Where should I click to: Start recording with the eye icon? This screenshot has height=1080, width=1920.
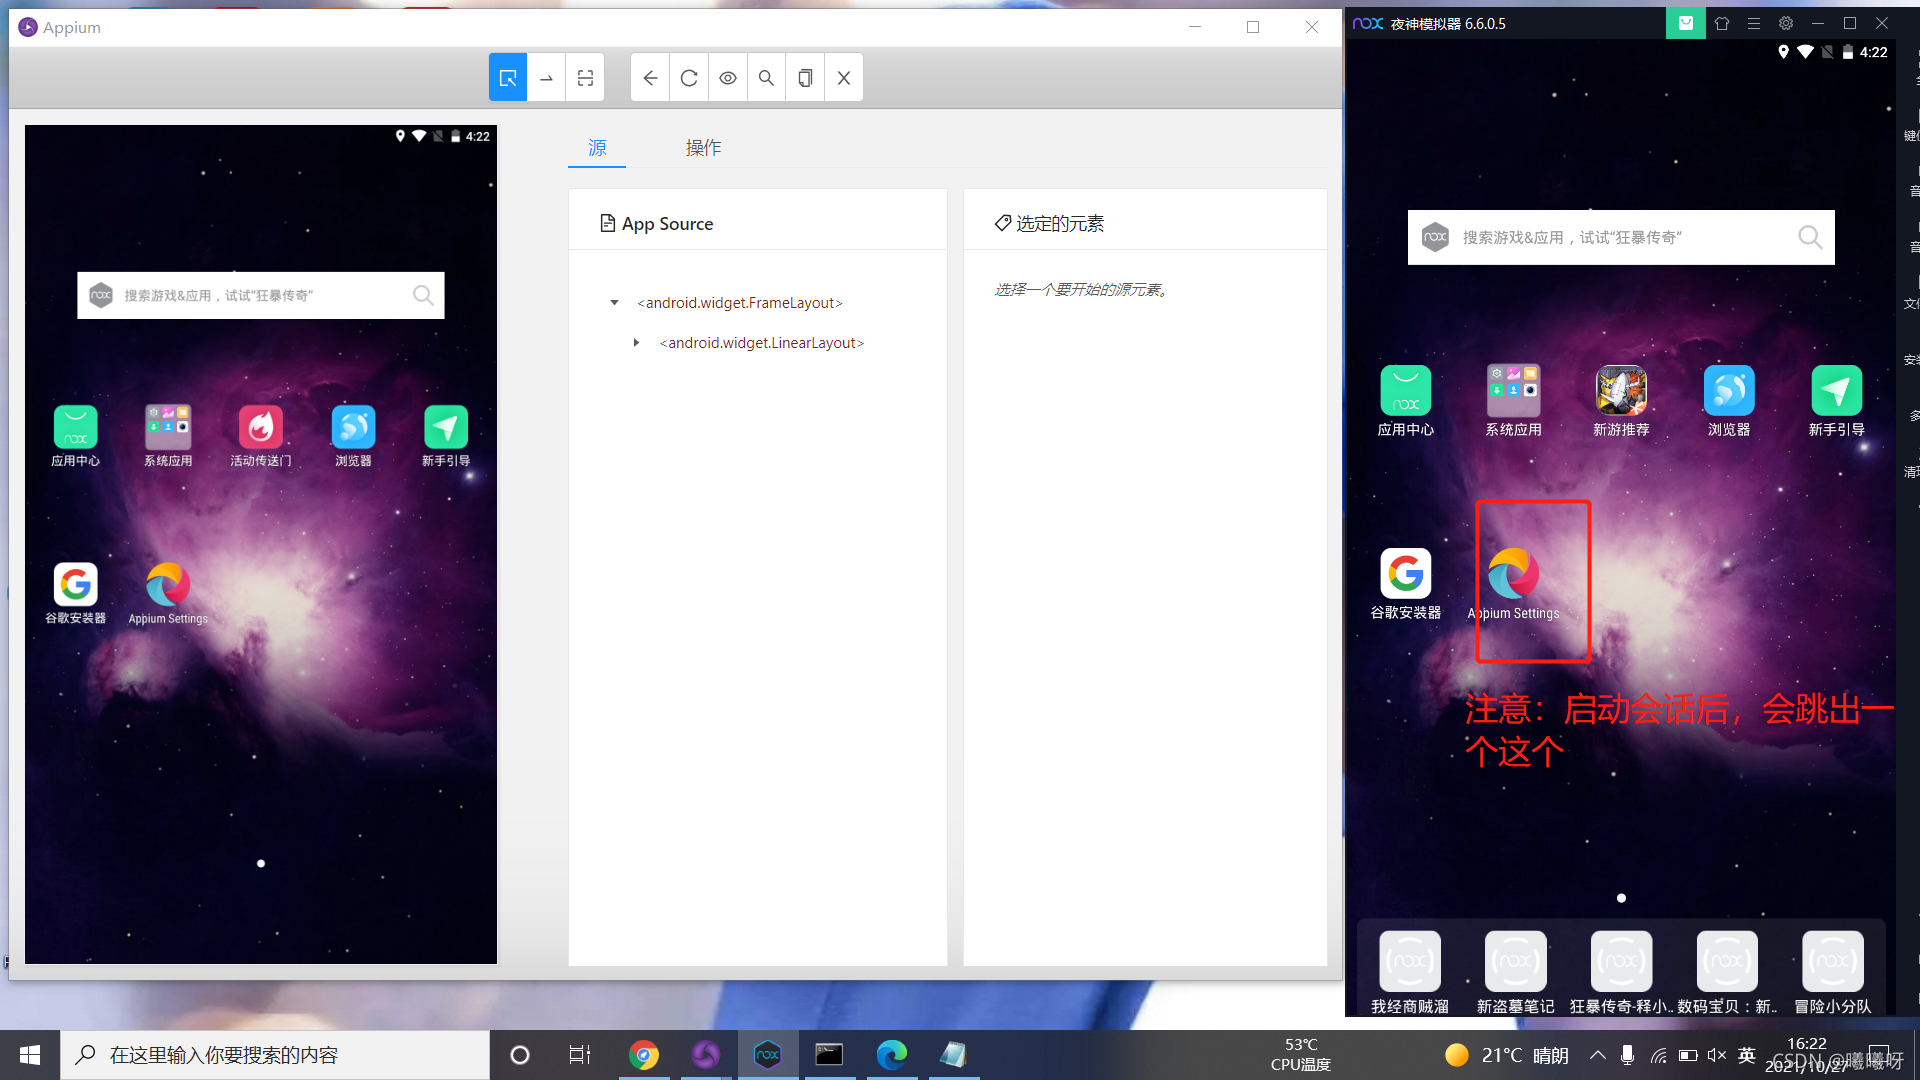tap(728, 78)
